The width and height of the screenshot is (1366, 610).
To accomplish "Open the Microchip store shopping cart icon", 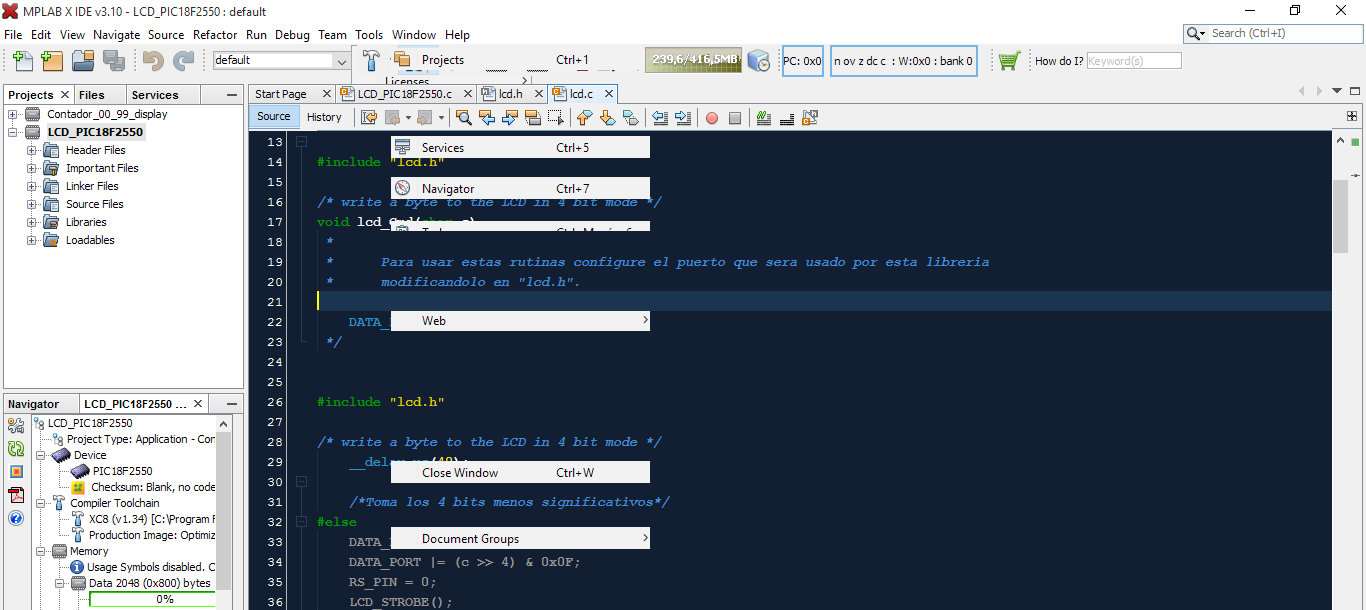I will coord(1009,60).
